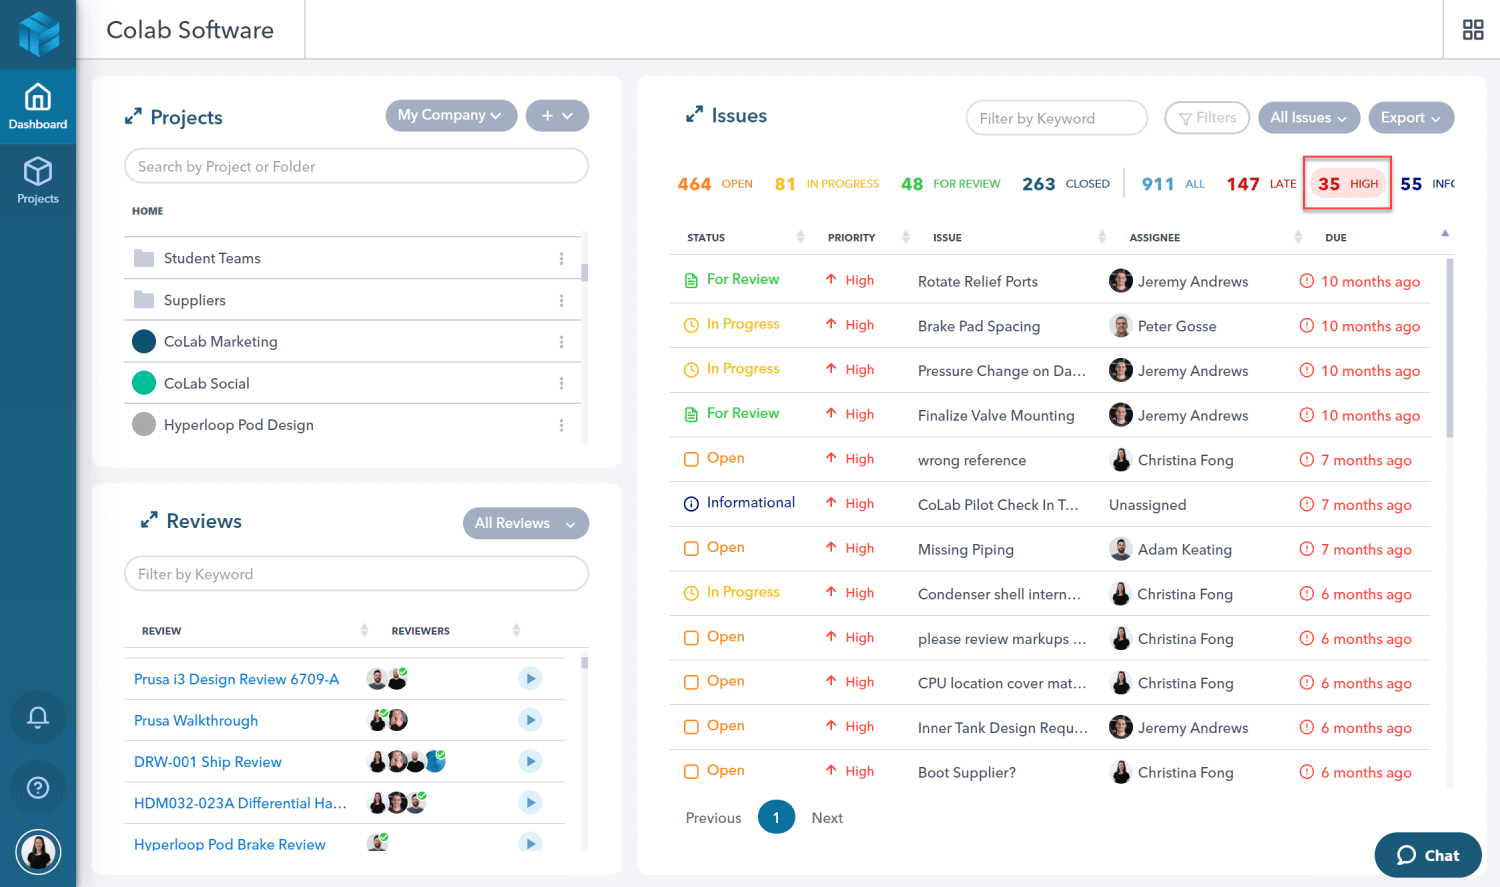Open Hyperloop Pod Brake Review link

[230, 844]
